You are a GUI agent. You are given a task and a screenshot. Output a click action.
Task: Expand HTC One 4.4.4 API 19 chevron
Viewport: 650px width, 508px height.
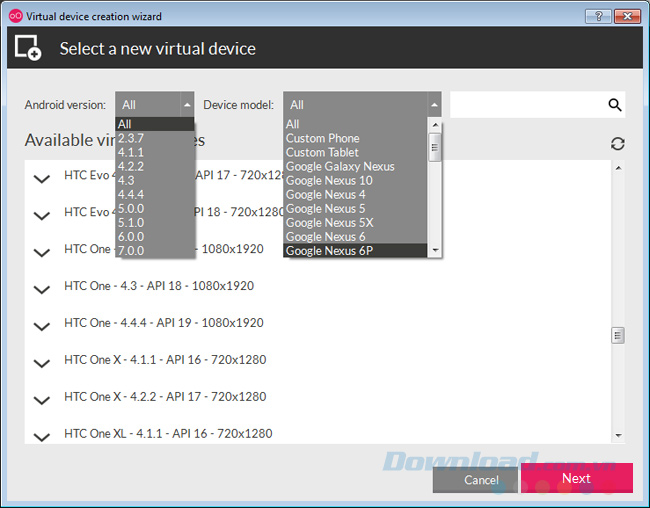(42, 326)
